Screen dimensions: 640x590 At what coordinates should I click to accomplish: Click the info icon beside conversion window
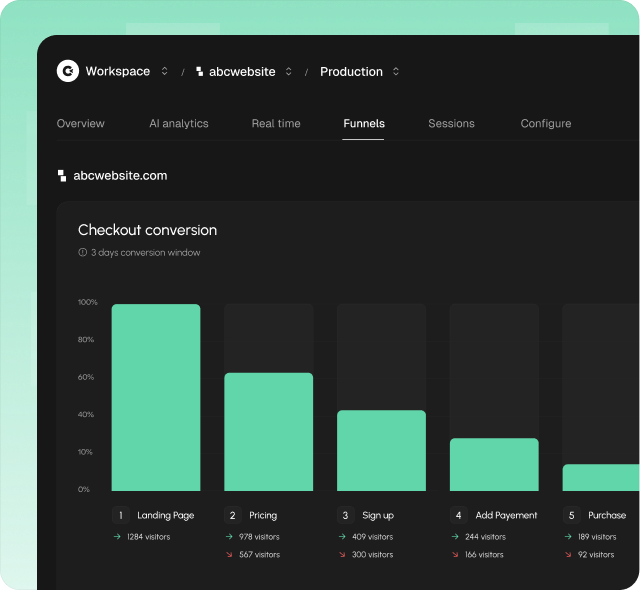click(x=82, y=253)
